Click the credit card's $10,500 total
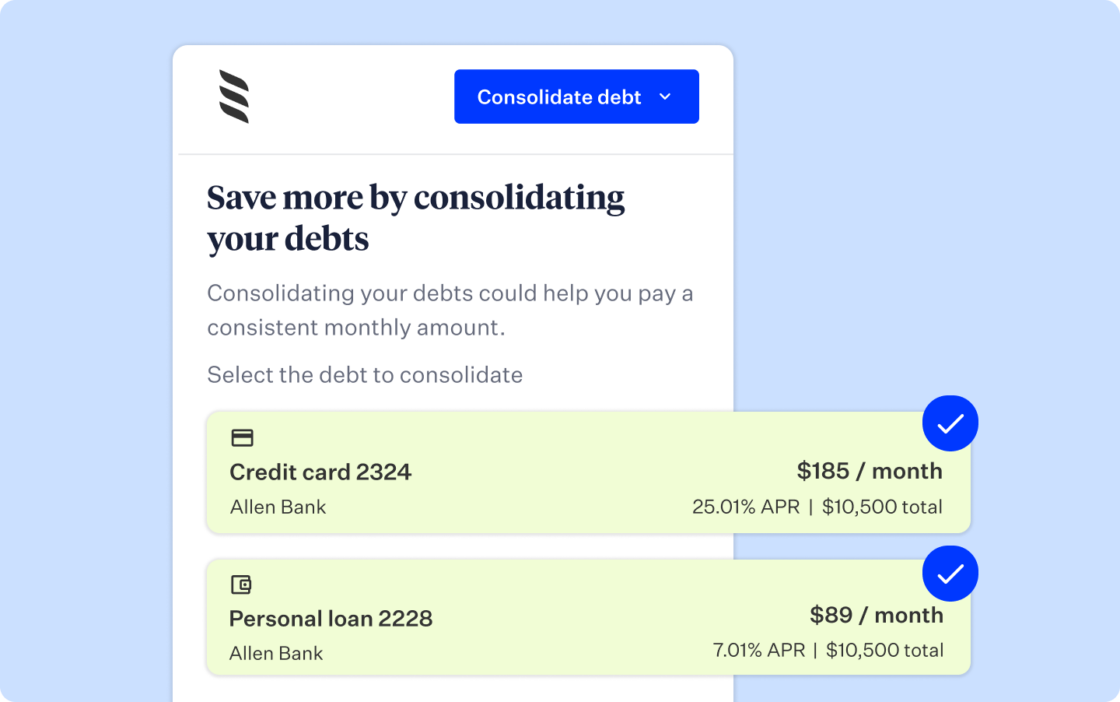The width and height of the screenshot is (1120, 702). click(x=882, y=507)
